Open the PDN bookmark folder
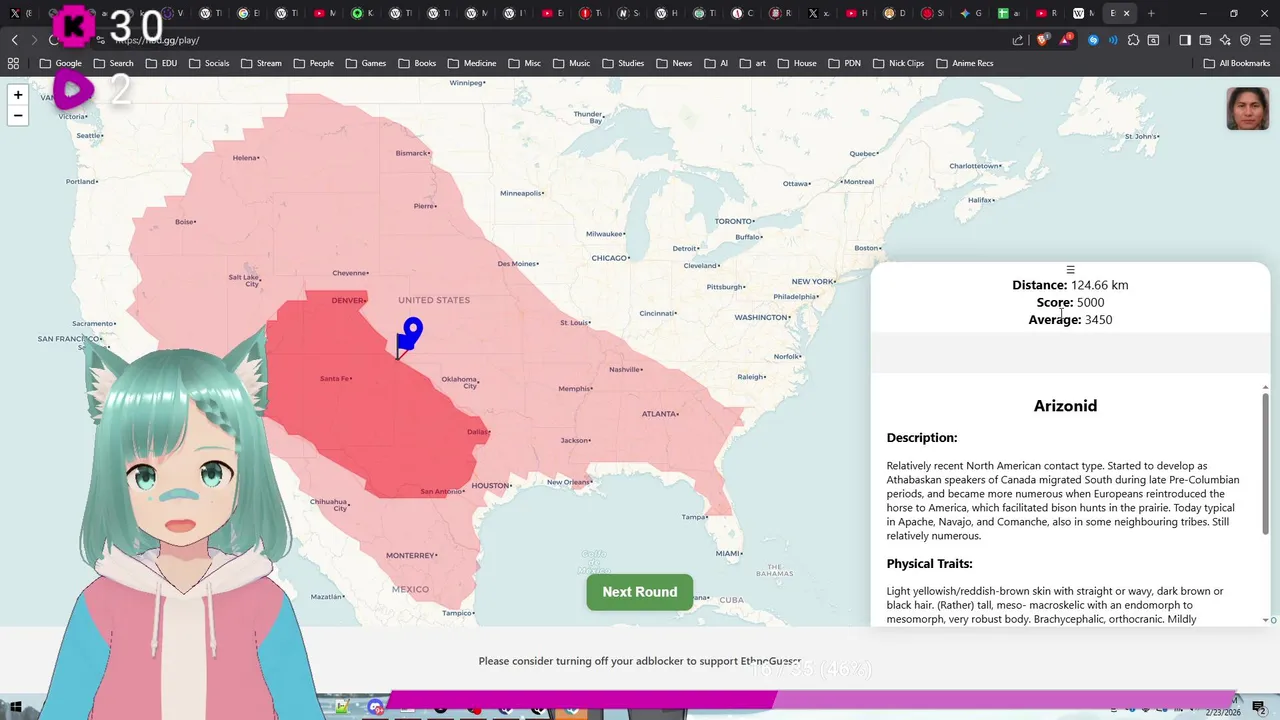The height and width of the screenshot is (720, 1280). click(x=844, y=63)
